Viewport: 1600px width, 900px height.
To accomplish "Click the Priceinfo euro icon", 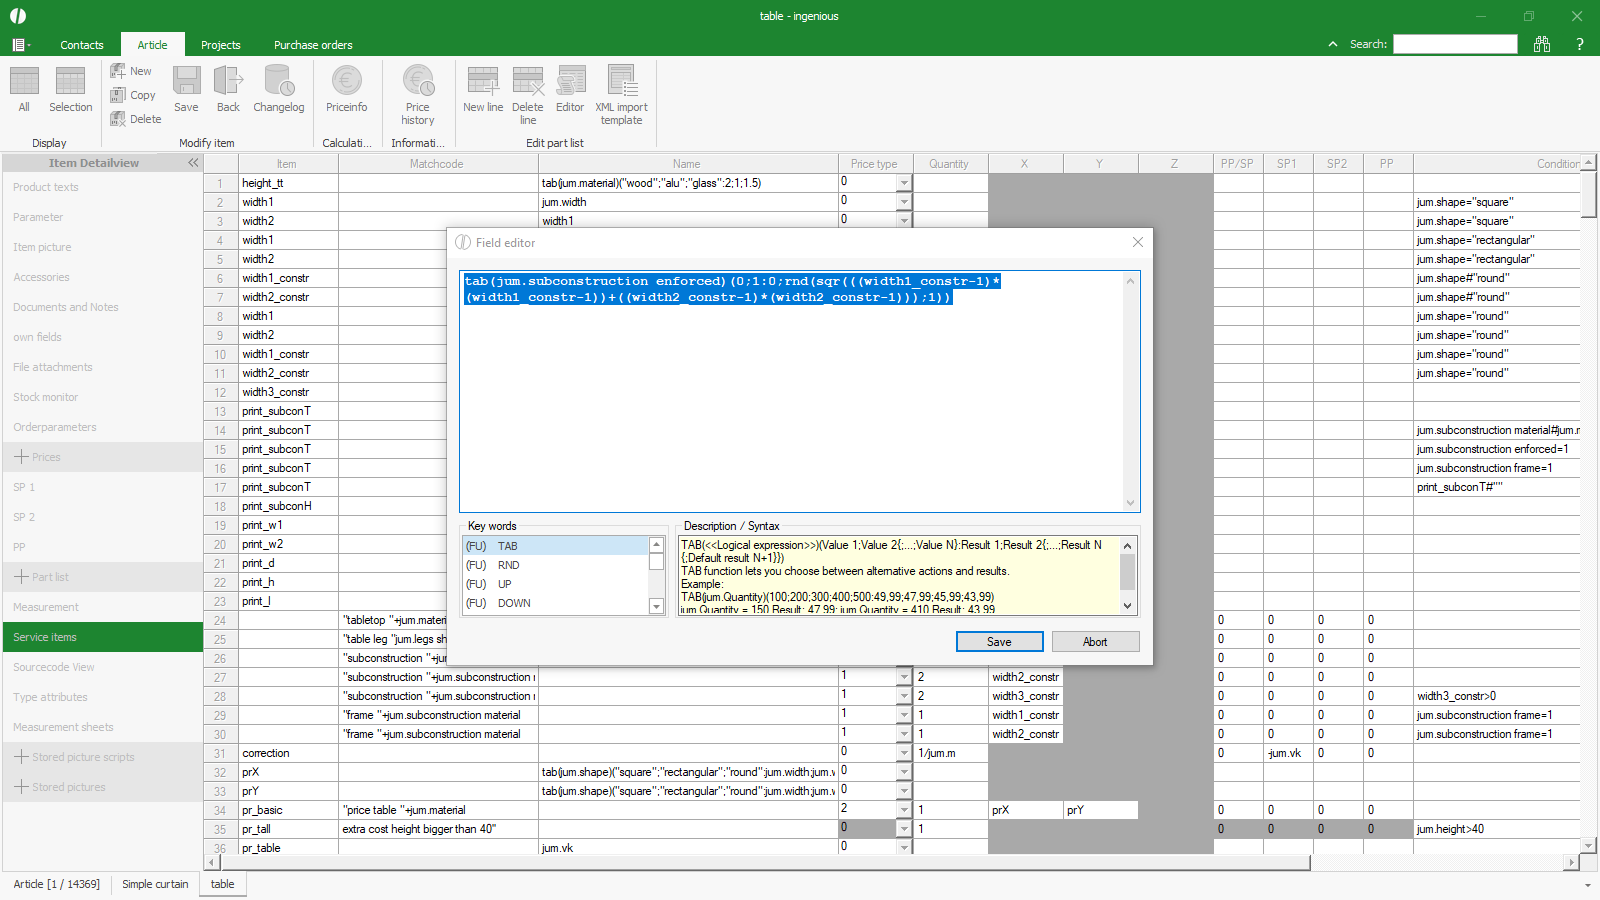I will click(346, 82).
